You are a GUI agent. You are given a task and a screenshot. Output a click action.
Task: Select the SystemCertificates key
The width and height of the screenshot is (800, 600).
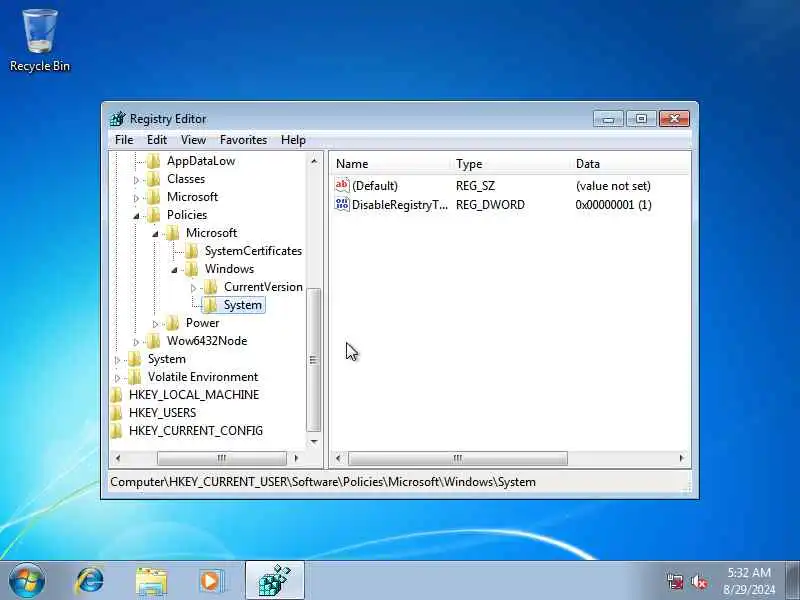tap(253, 251)
